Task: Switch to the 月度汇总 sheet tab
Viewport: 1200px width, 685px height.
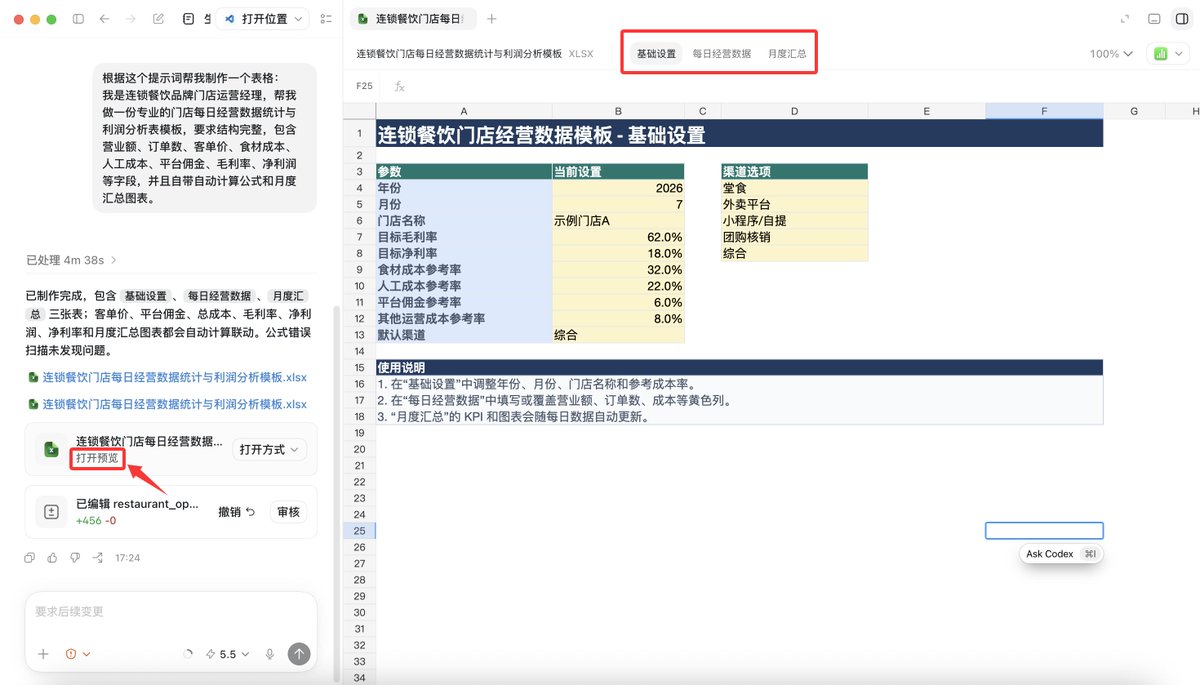Action: pos(787,54)
